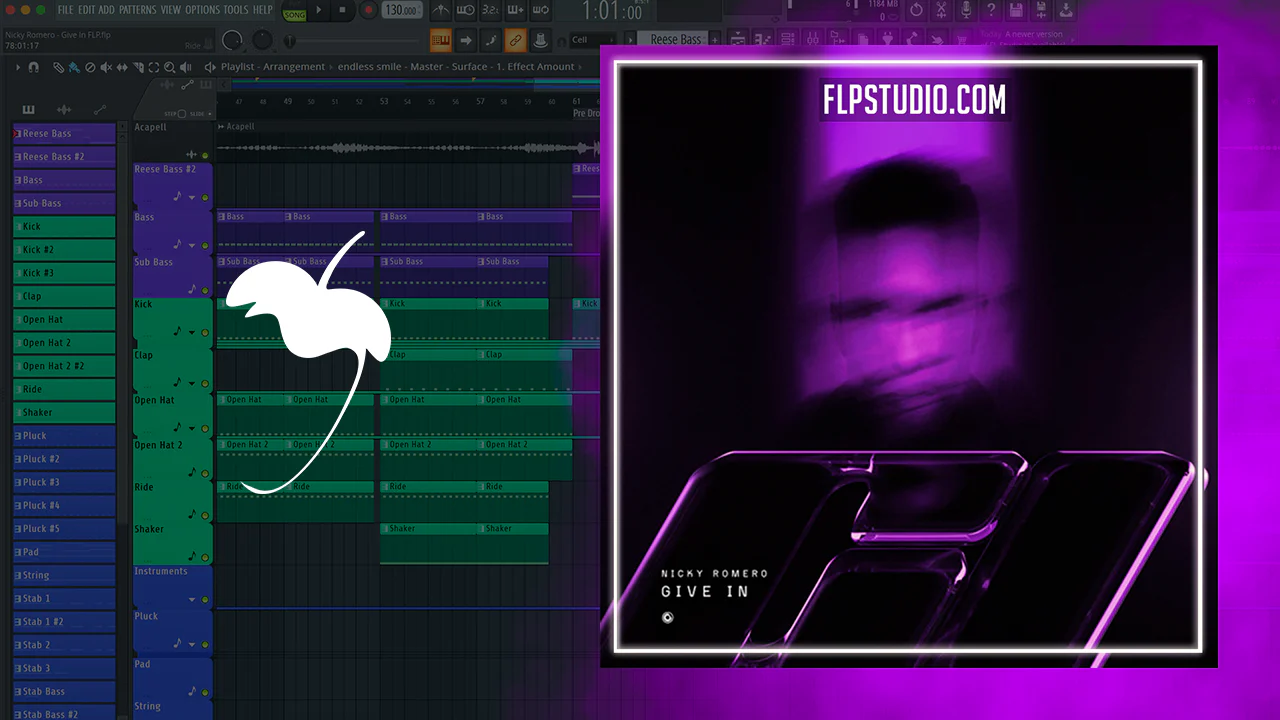Open the Cell snap dropdown
The height and width of the screenshot is (720, 1280).
594,40
